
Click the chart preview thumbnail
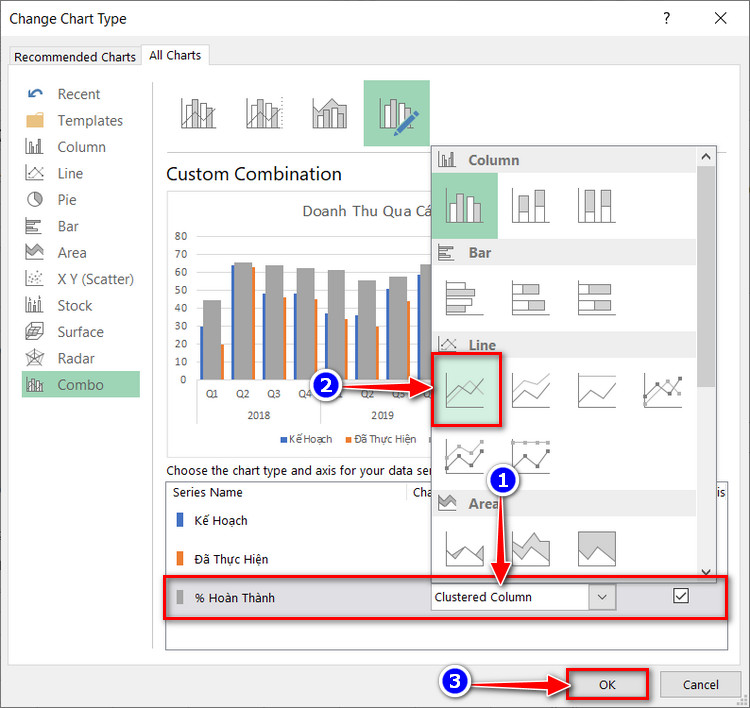tap(299, 324)
